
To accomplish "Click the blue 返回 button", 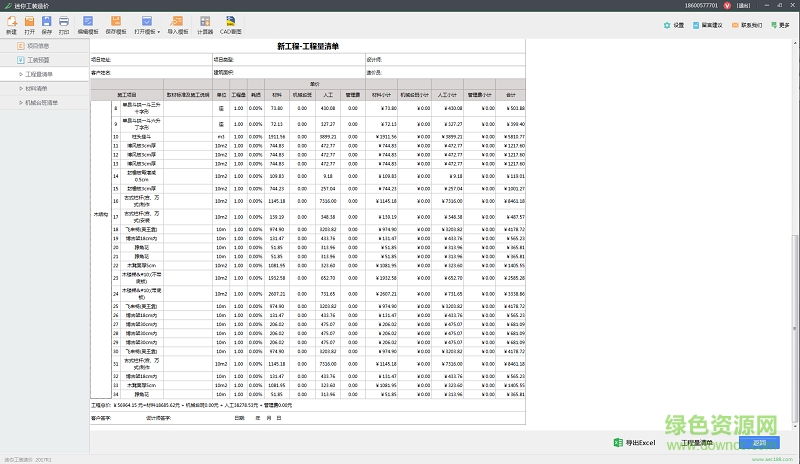I will pyautogui.click(x=760, y=442).
